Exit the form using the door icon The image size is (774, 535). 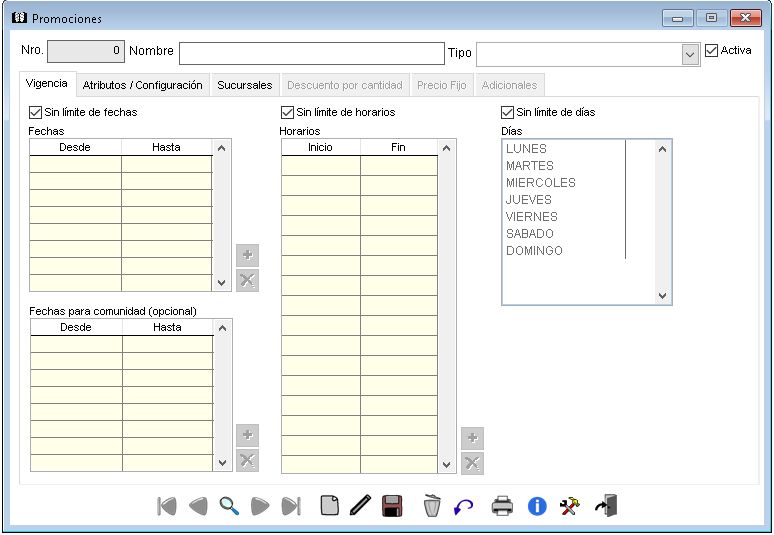click(606, 506)
